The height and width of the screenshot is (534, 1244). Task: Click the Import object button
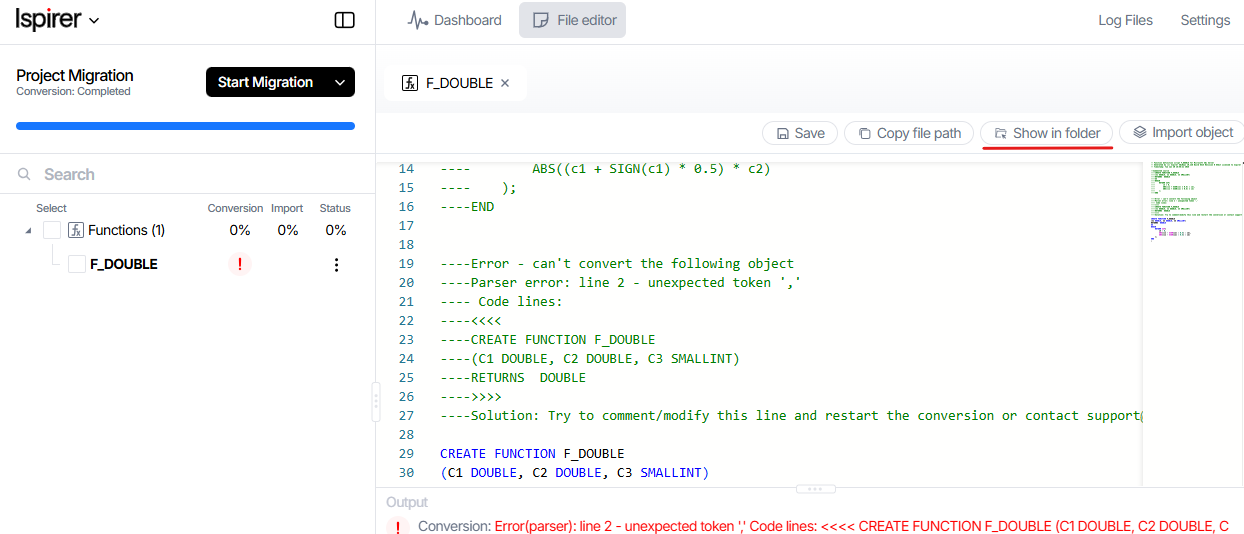pos(1182,132)
